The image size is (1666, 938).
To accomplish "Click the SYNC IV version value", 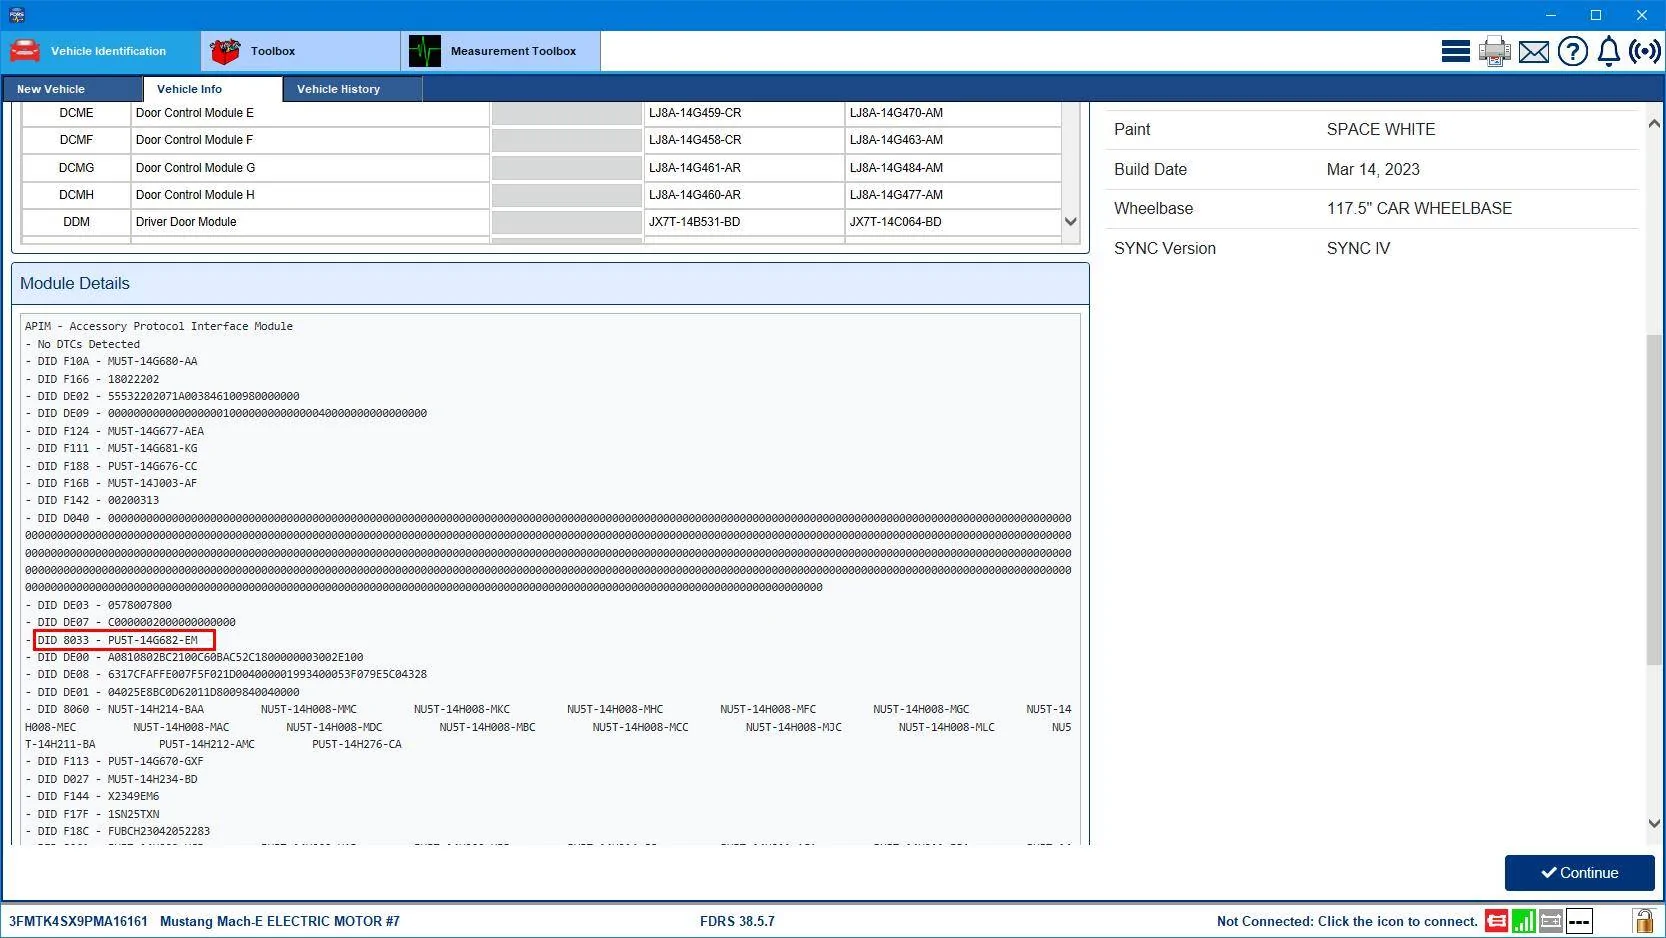I will (x=1358, y=248).
